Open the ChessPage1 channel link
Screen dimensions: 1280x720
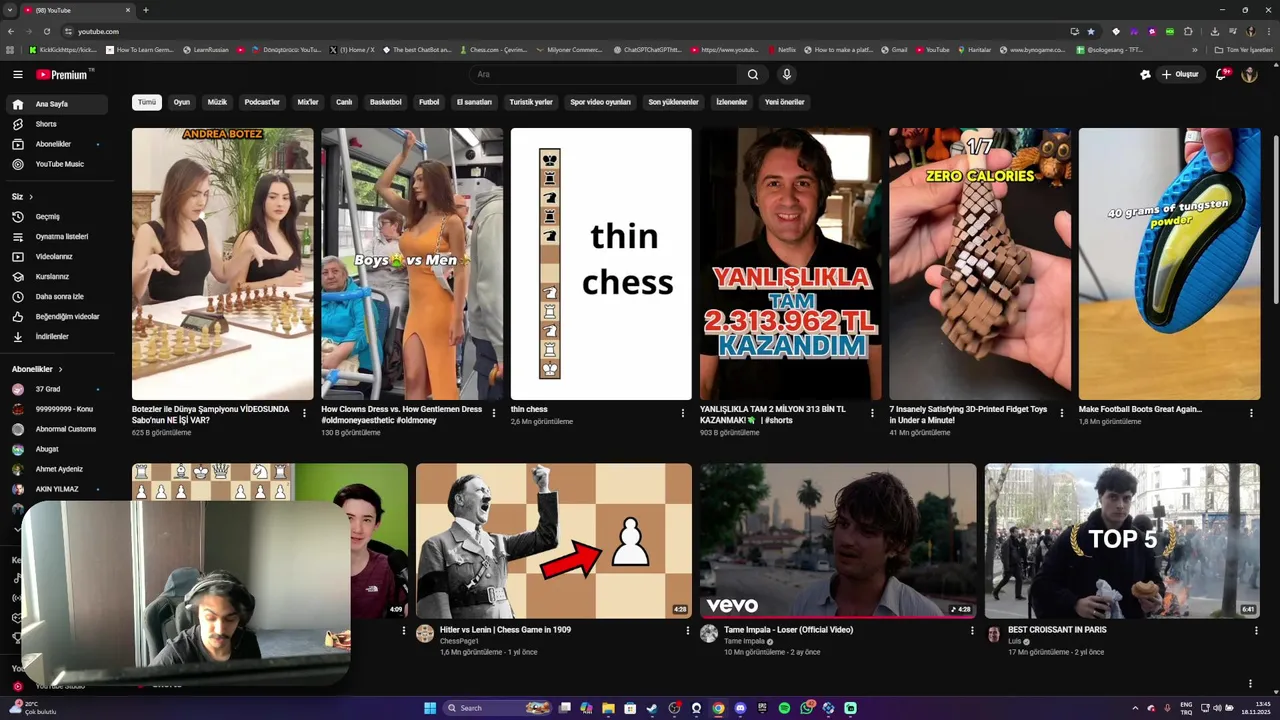(x=459, y=641)
